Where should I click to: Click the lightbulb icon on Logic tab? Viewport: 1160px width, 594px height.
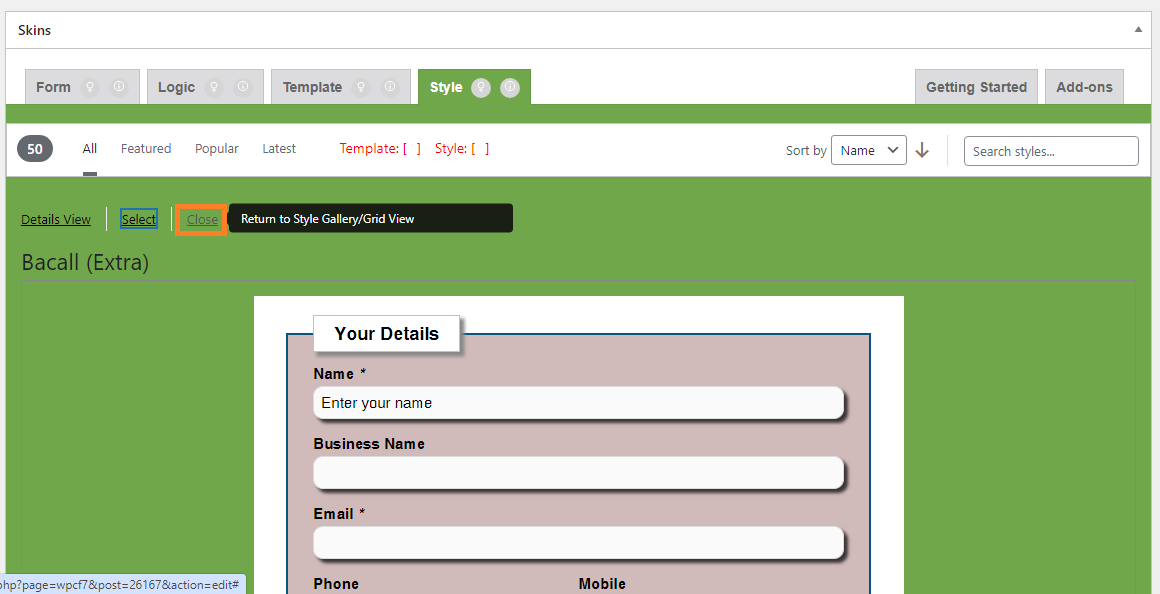(213, 87)
